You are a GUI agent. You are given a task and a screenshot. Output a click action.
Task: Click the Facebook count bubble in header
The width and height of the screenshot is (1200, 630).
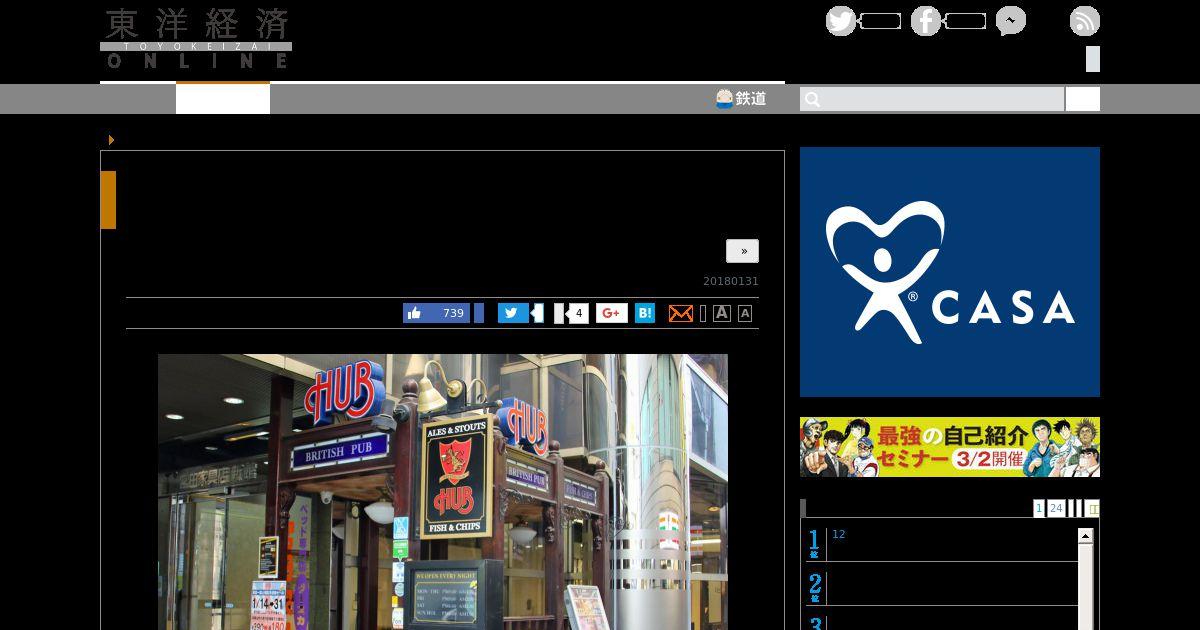[965, 21]
